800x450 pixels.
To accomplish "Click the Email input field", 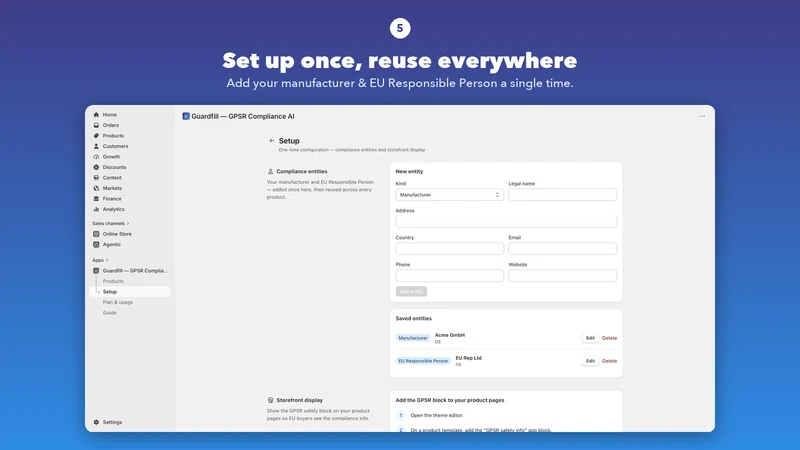I will pyautogui.click(x=562, y=248).
